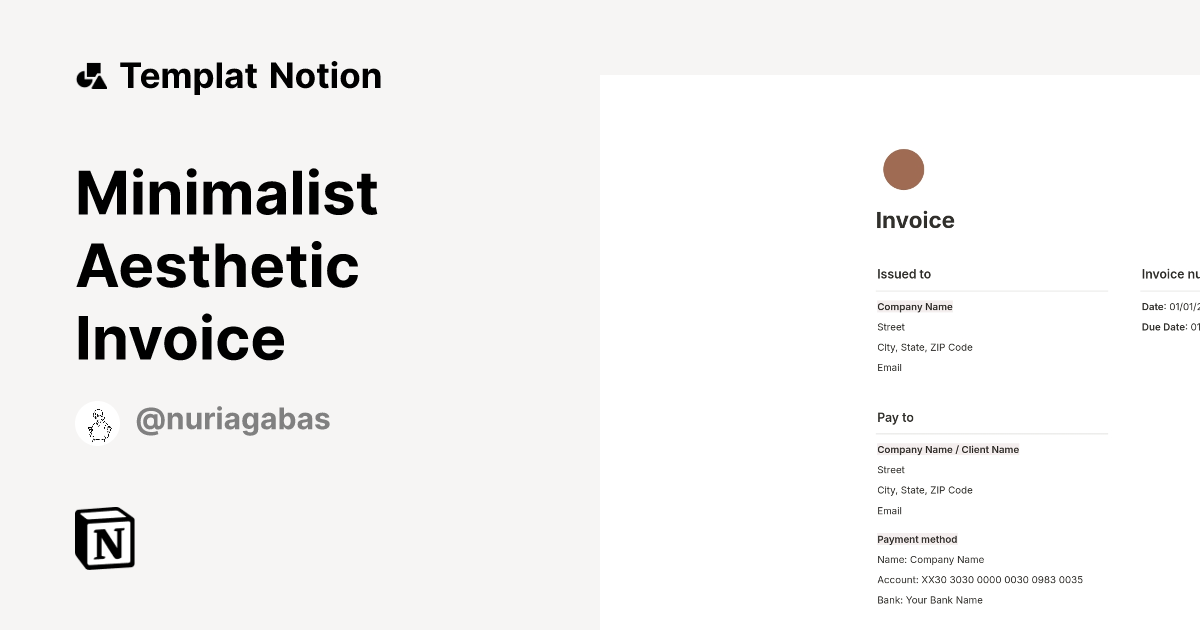The width and height of the screenshot is (1200, 630).
Task: Click the brown circle page icon
Action: tap(903, 170)
